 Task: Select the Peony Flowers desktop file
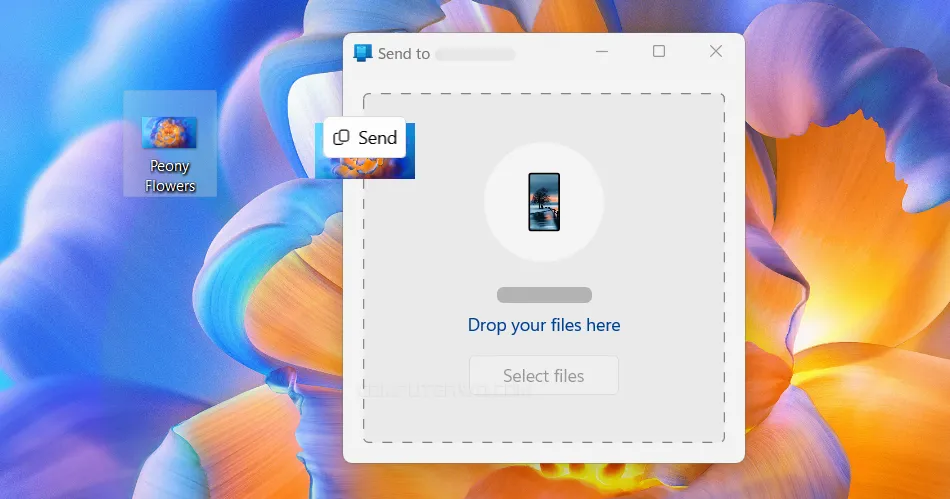tap(170, 144)
